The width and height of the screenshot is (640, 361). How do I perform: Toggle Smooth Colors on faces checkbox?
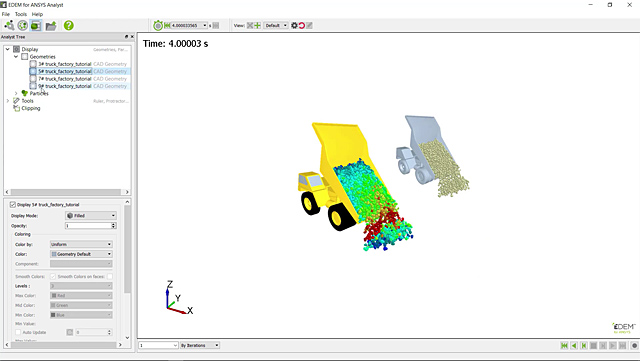click(110, 276)
